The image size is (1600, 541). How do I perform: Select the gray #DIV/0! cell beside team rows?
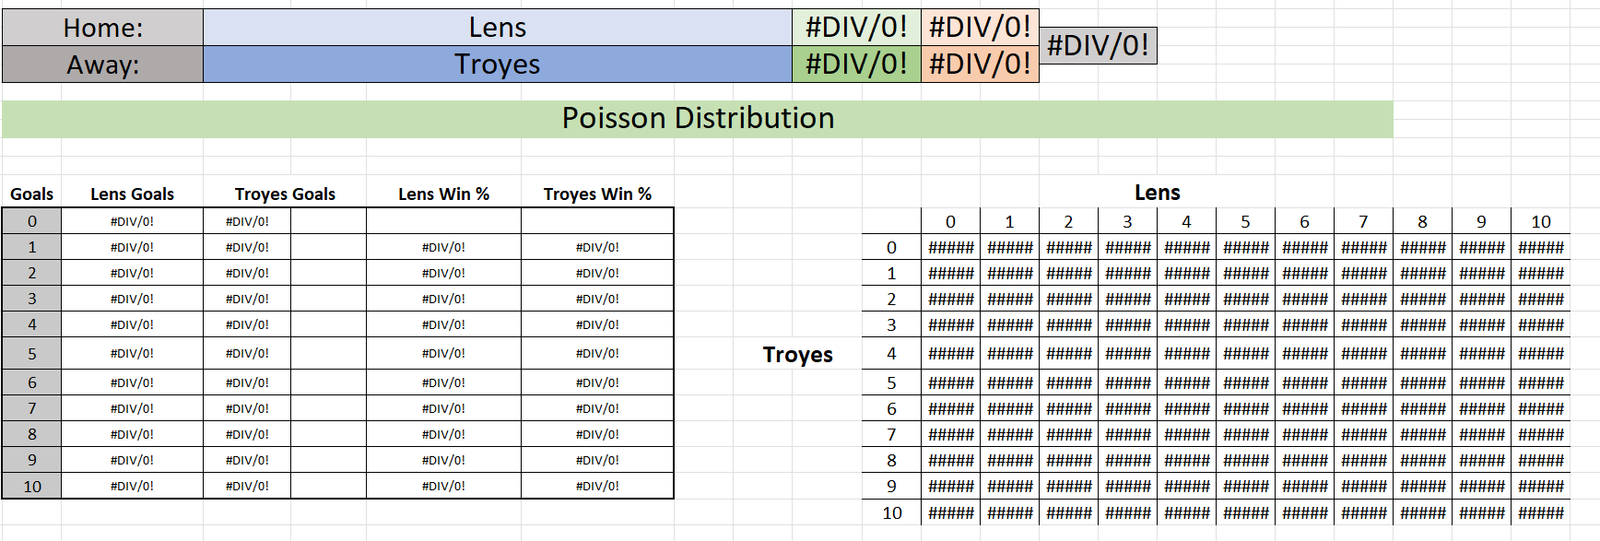(1098, 45)
